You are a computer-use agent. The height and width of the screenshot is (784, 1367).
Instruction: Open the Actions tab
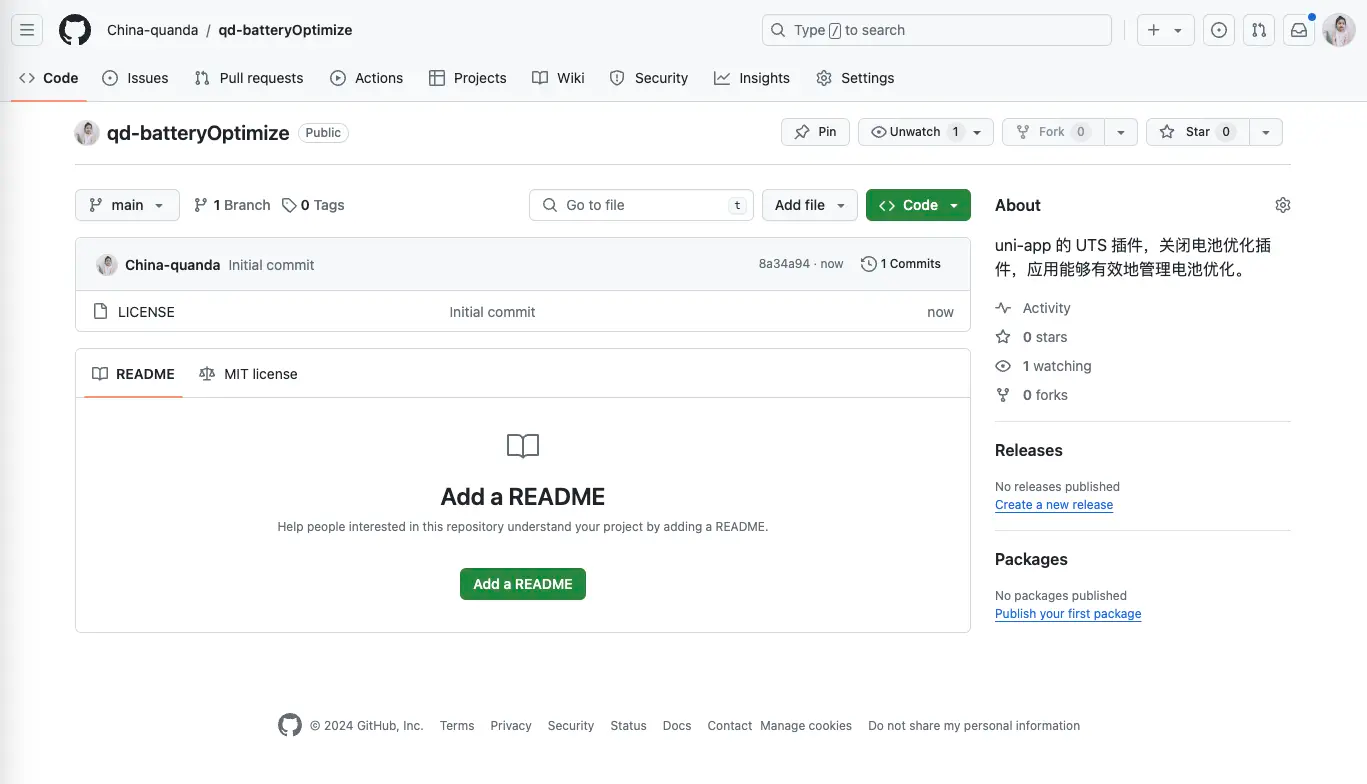(x=367, y=77)
